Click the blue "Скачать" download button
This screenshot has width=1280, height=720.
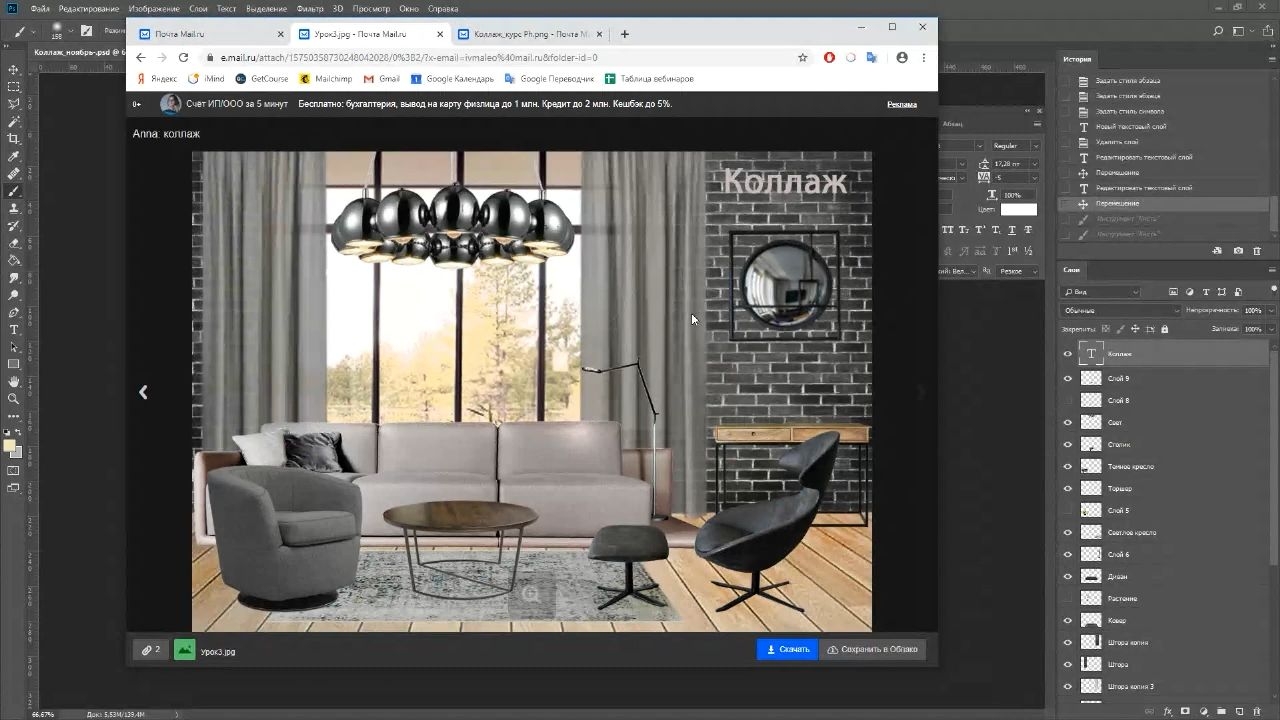(x=787, y=650)
